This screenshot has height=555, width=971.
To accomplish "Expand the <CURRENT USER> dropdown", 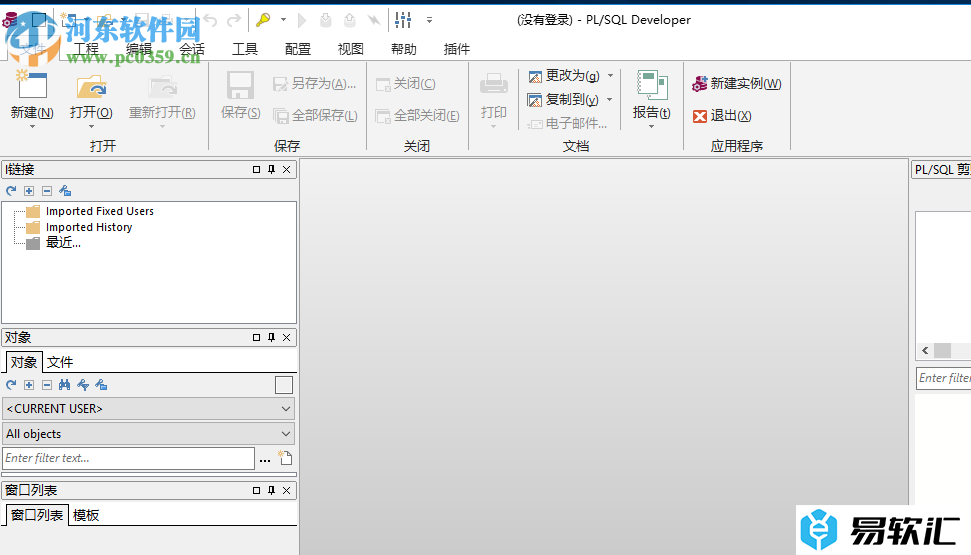I will coord(285,409).
